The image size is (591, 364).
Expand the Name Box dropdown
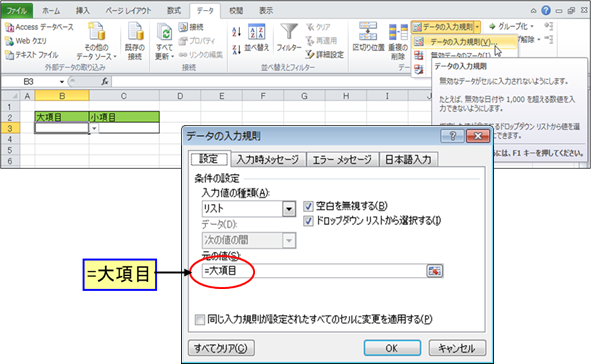(62, 82)
